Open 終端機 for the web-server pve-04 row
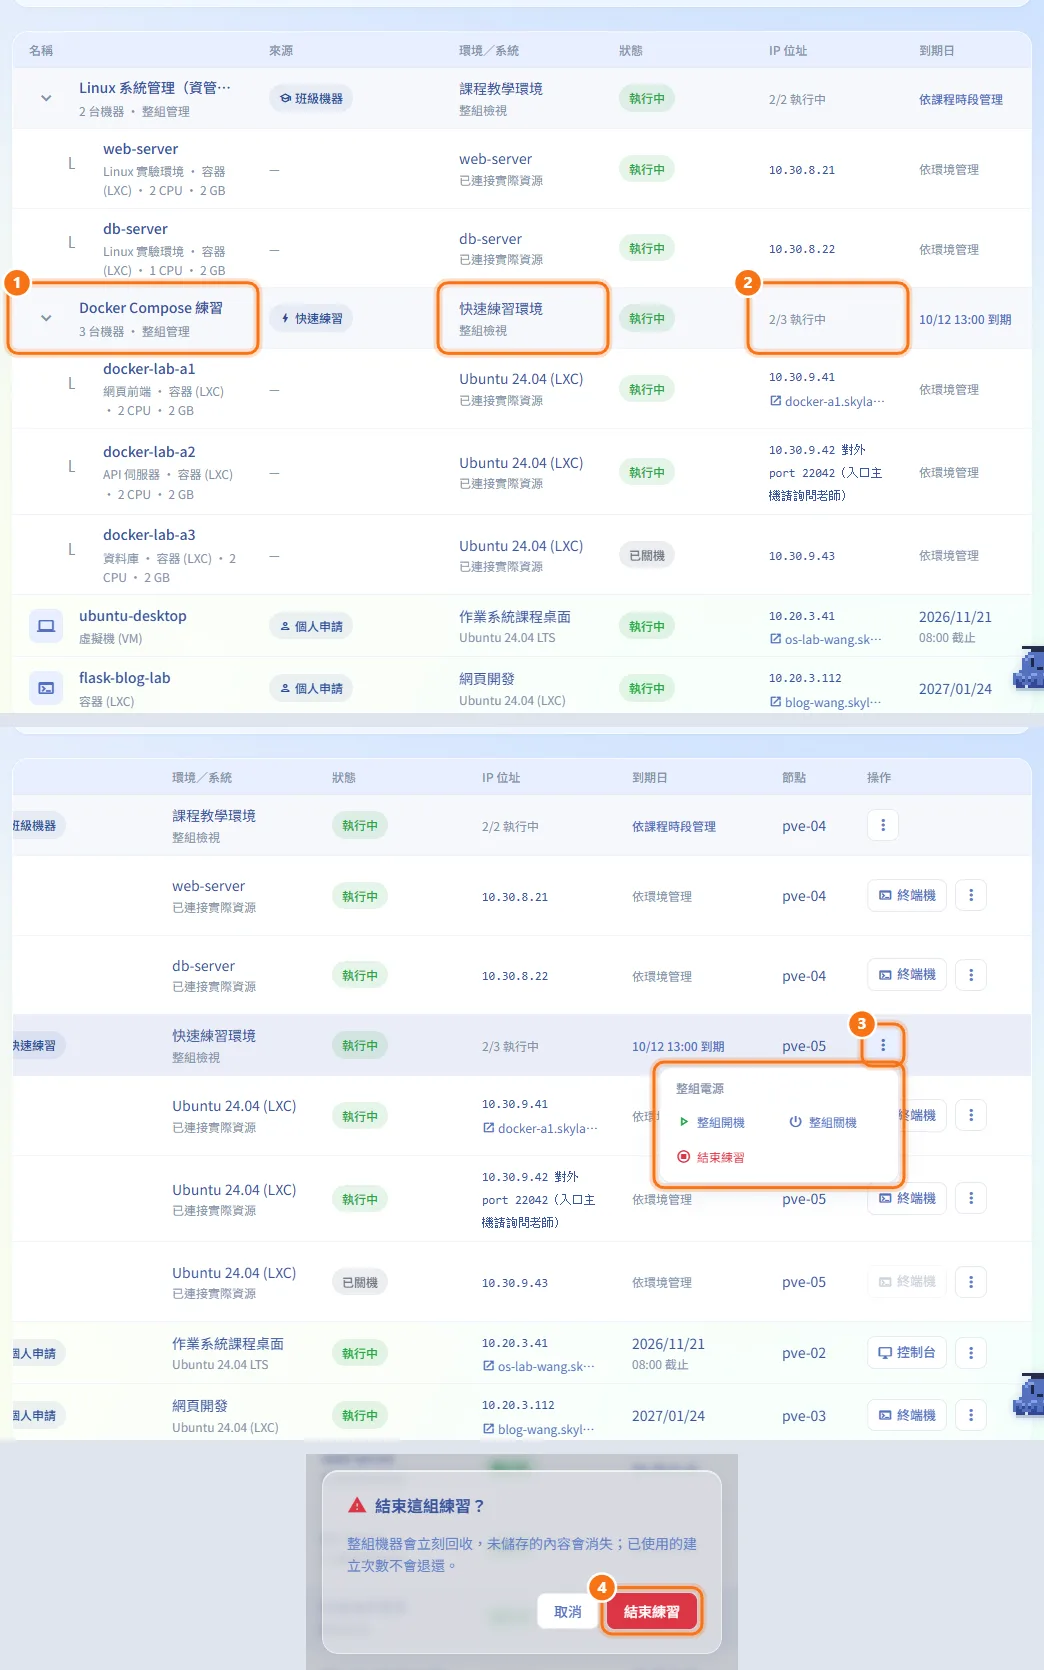This screenshot has width=1044, height=1670. [907, 895]
